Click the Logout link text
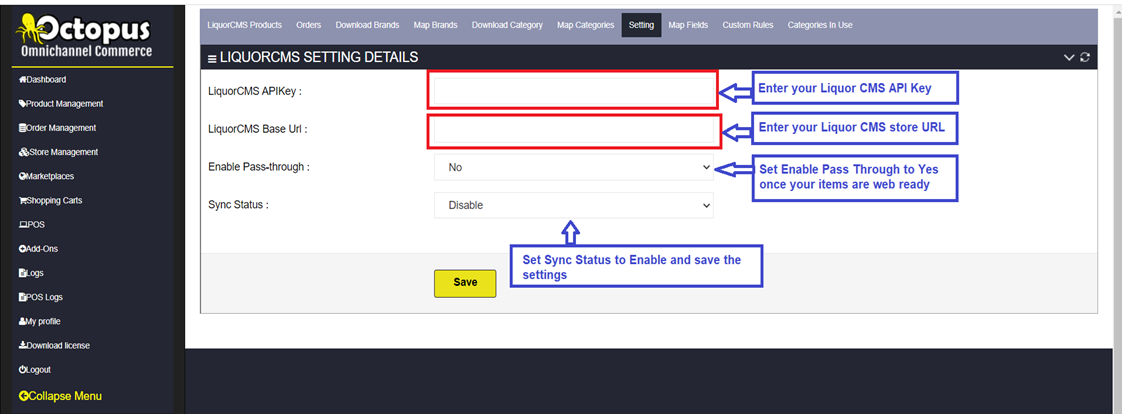This screenshot has height=414, width=1122. pos(39,370)
